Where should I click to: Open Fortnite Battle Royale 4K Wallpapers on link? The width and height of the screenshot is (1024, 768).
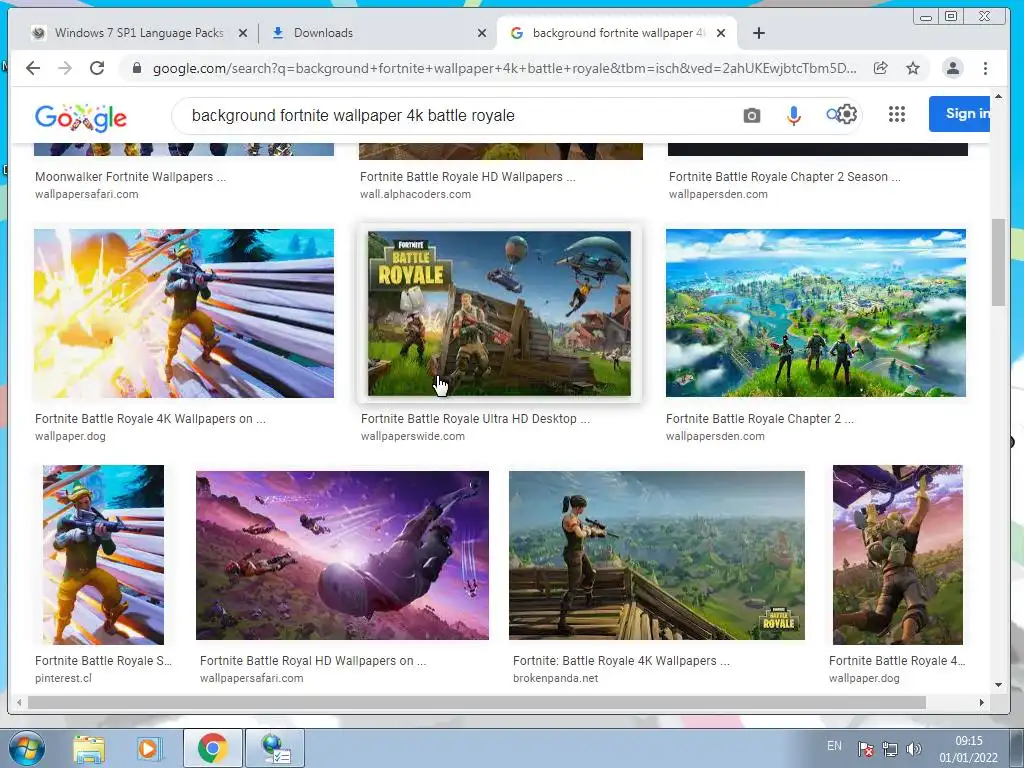tap(150, 419)
